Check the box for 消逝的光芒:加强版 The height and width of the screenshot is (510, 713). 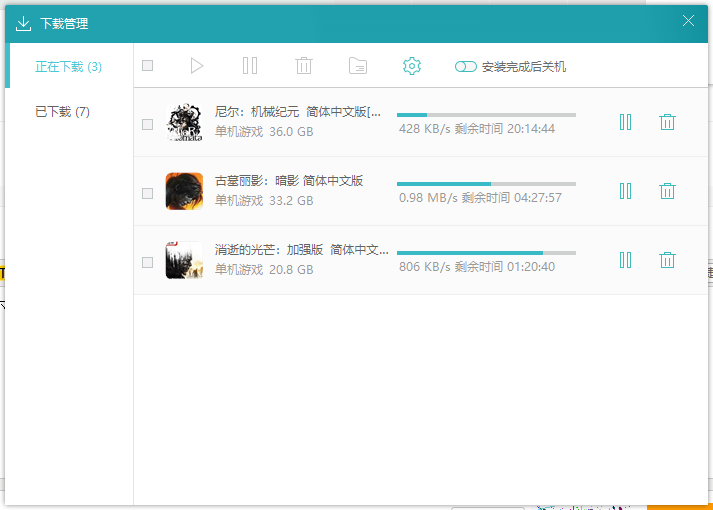coord(147,263)
